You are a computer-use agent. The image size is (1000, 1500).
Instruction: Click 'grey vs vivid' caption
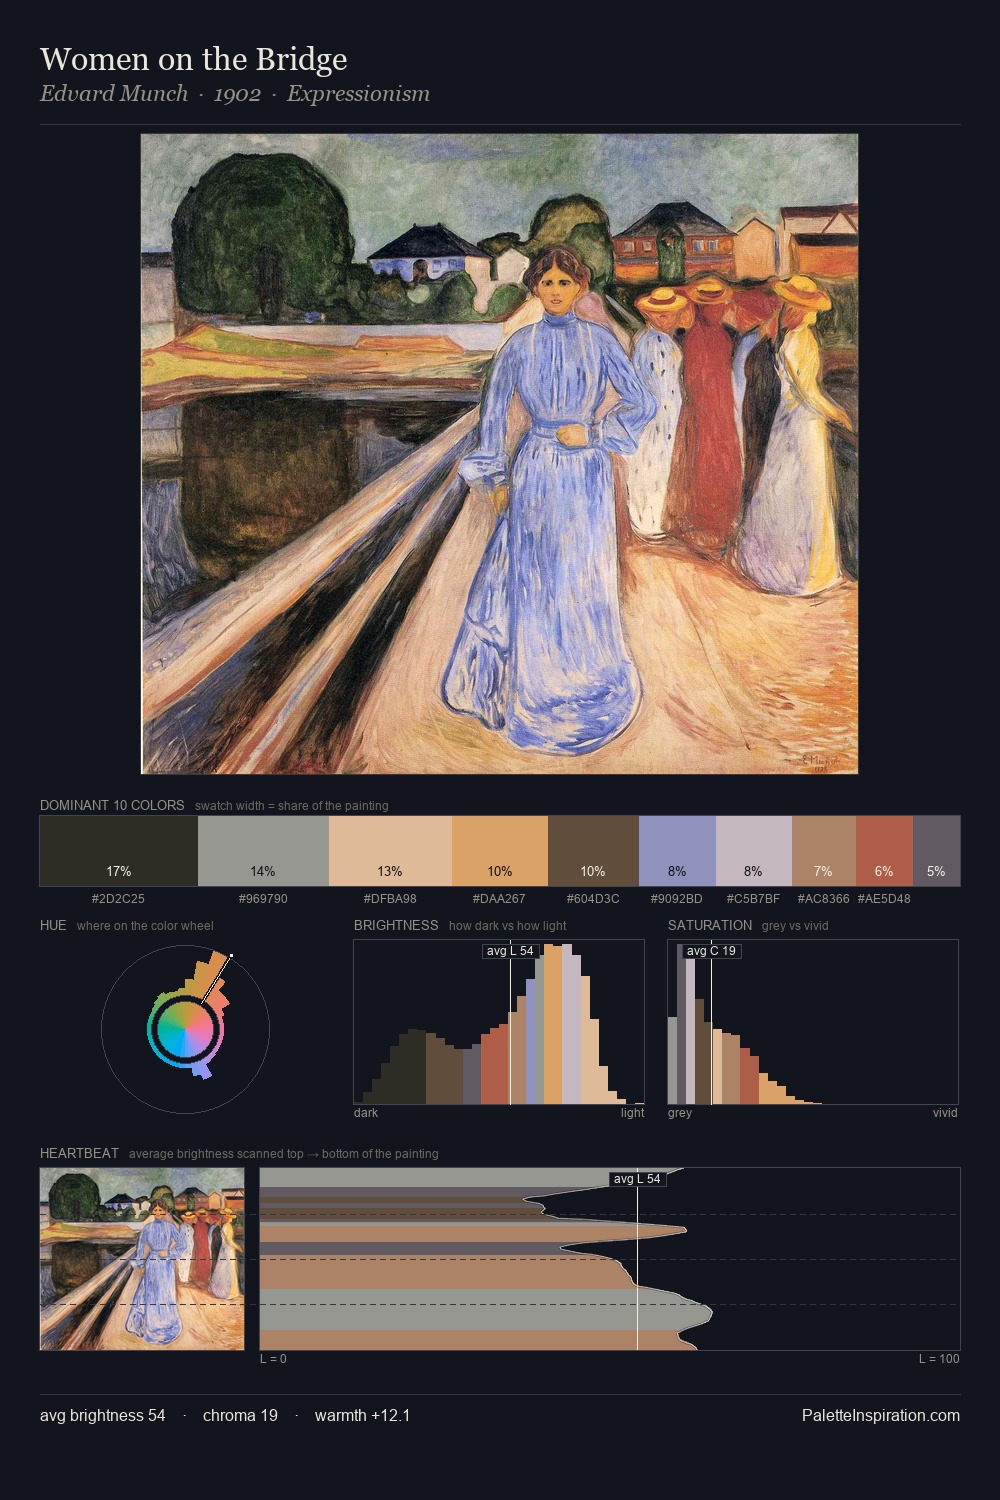coord(795,926)
